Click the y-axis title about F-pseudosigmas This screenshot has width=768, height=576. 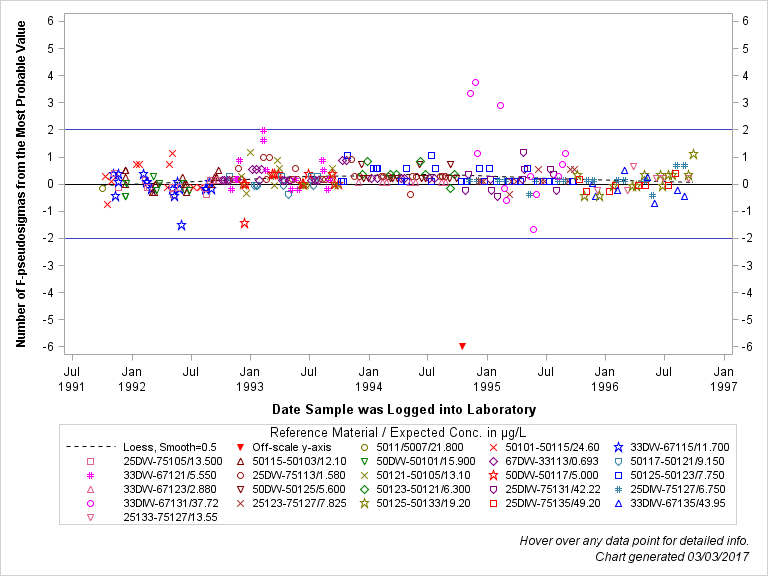21,184
